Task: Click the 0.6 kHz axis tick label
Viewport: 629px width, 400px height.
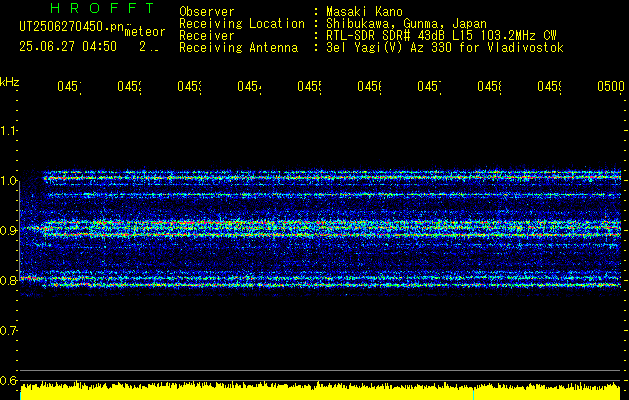Action: click(x=8, y=380)
